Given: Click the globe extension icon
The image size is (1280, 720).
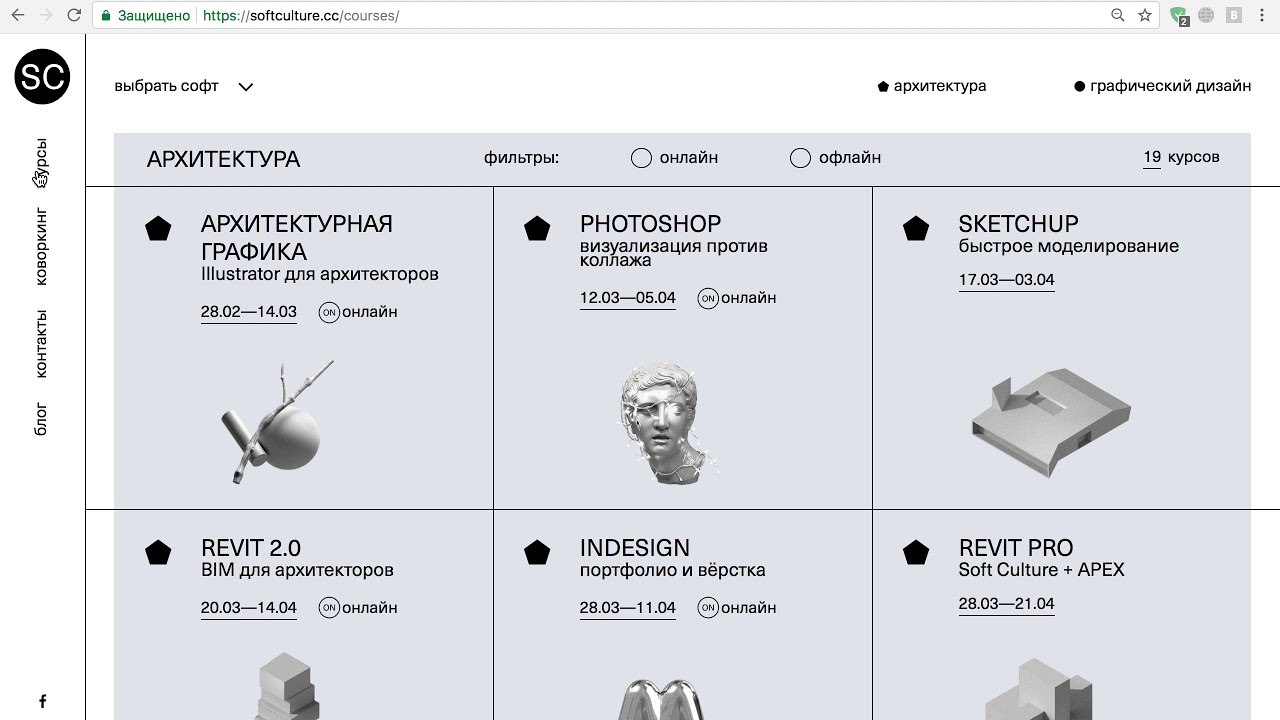Looking at the screenshot, I should point(1207,16).
